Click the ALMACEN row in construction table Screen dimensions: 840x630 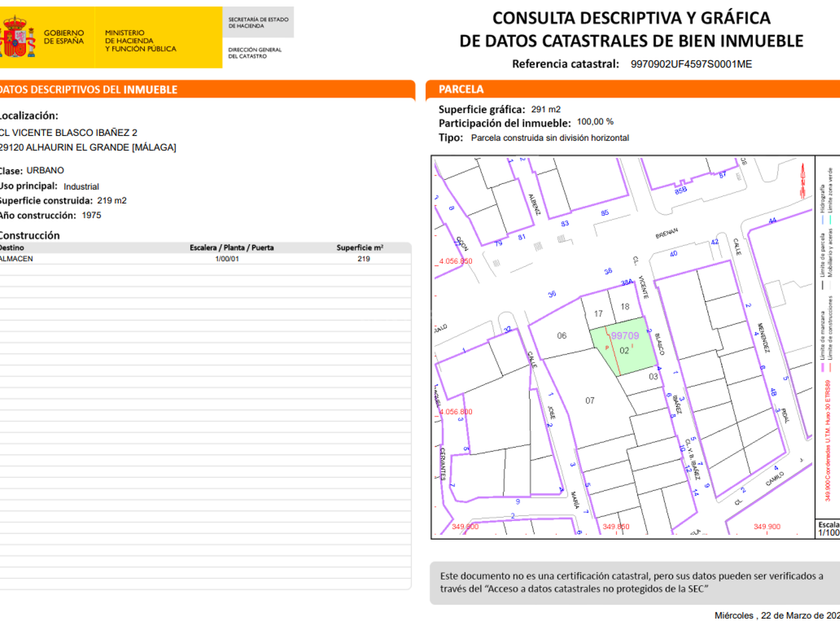coord(206,259)
